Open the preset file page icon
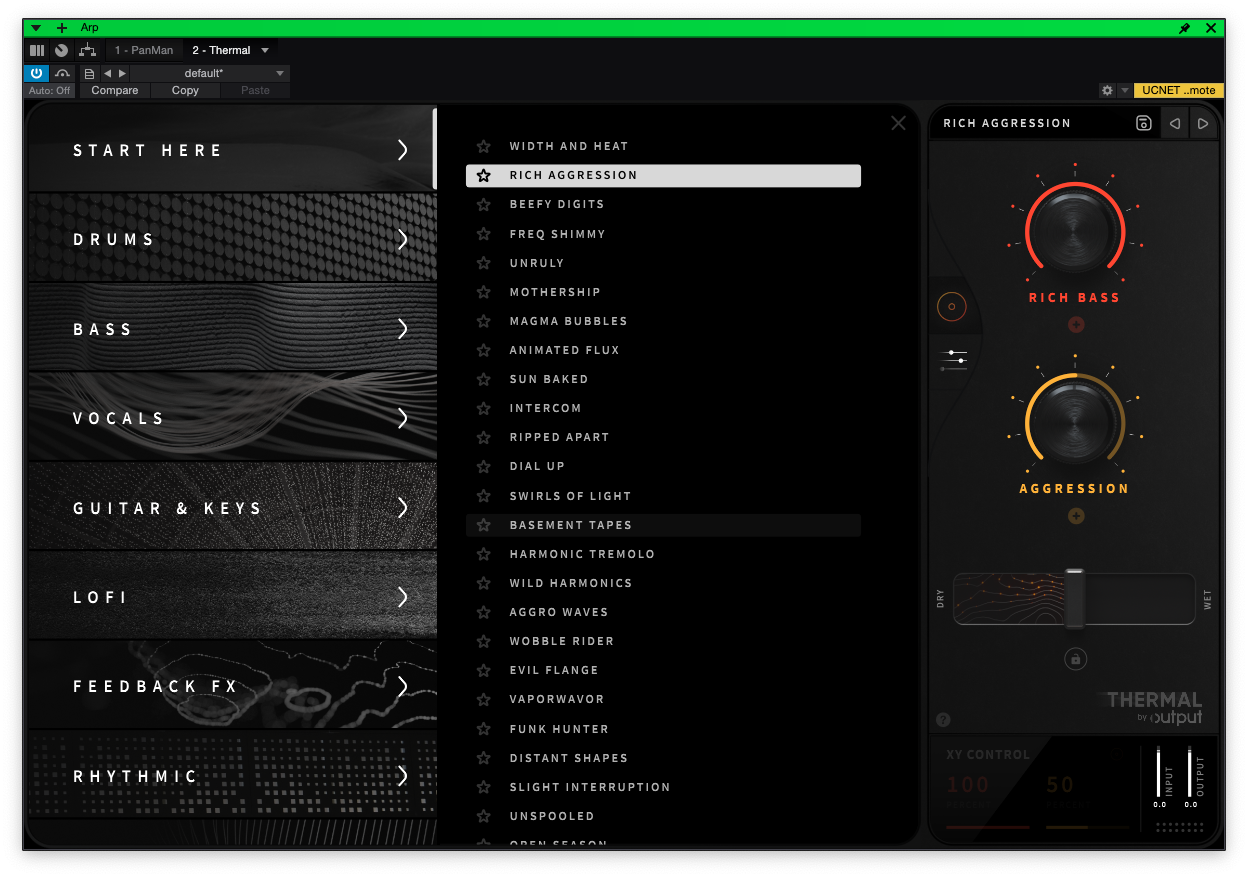Viewport: 1248px width, 877px height. (x=89, y=74)
